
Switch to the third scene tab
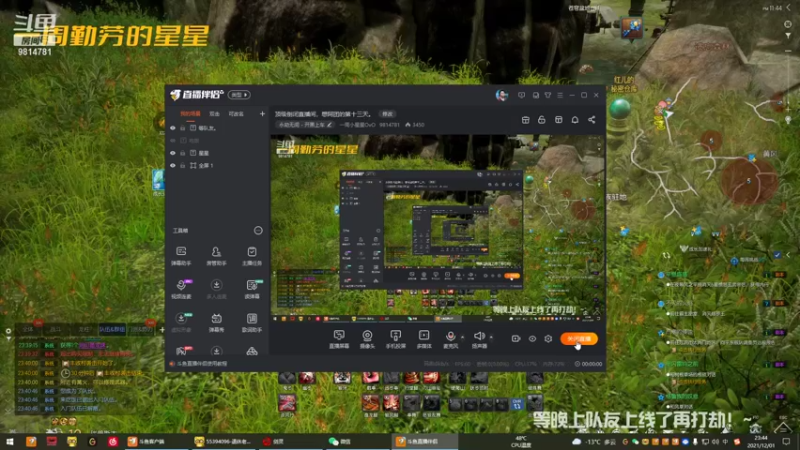click(236, 114)
